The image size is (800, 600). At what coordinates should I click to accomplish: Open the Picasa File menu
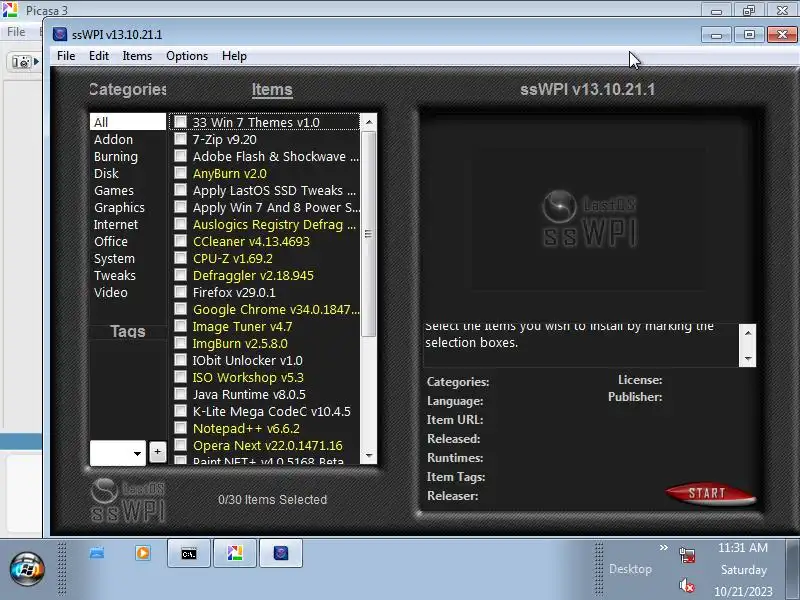[x=16, y=32]
